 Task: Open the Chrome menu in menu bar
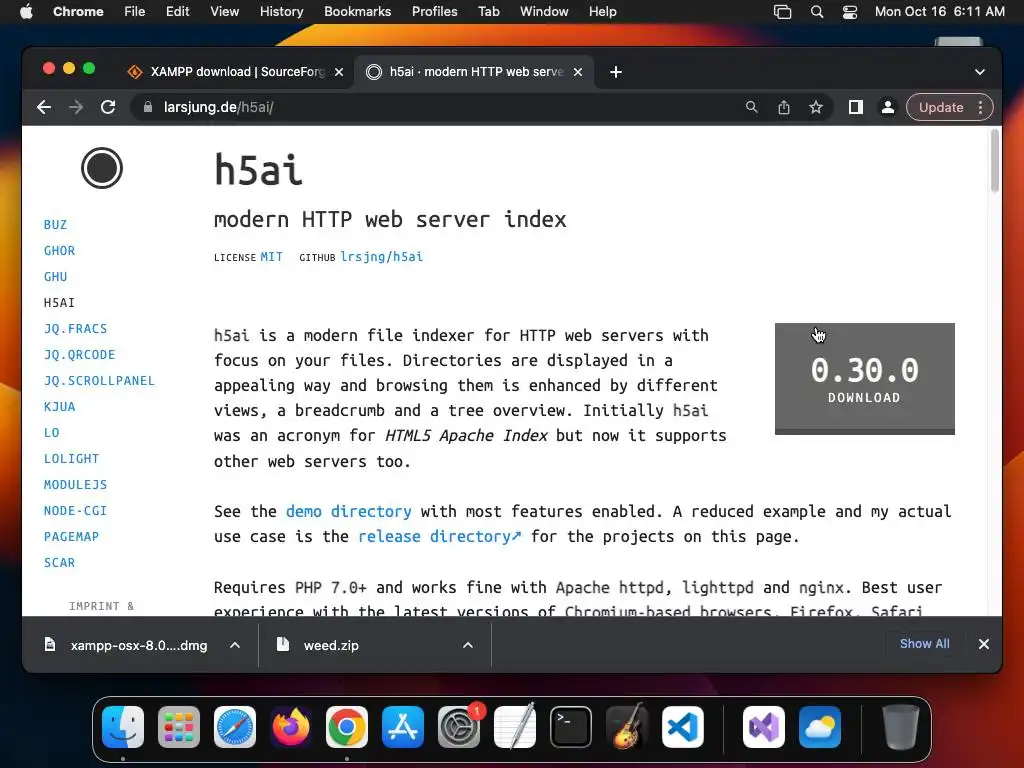78,11
